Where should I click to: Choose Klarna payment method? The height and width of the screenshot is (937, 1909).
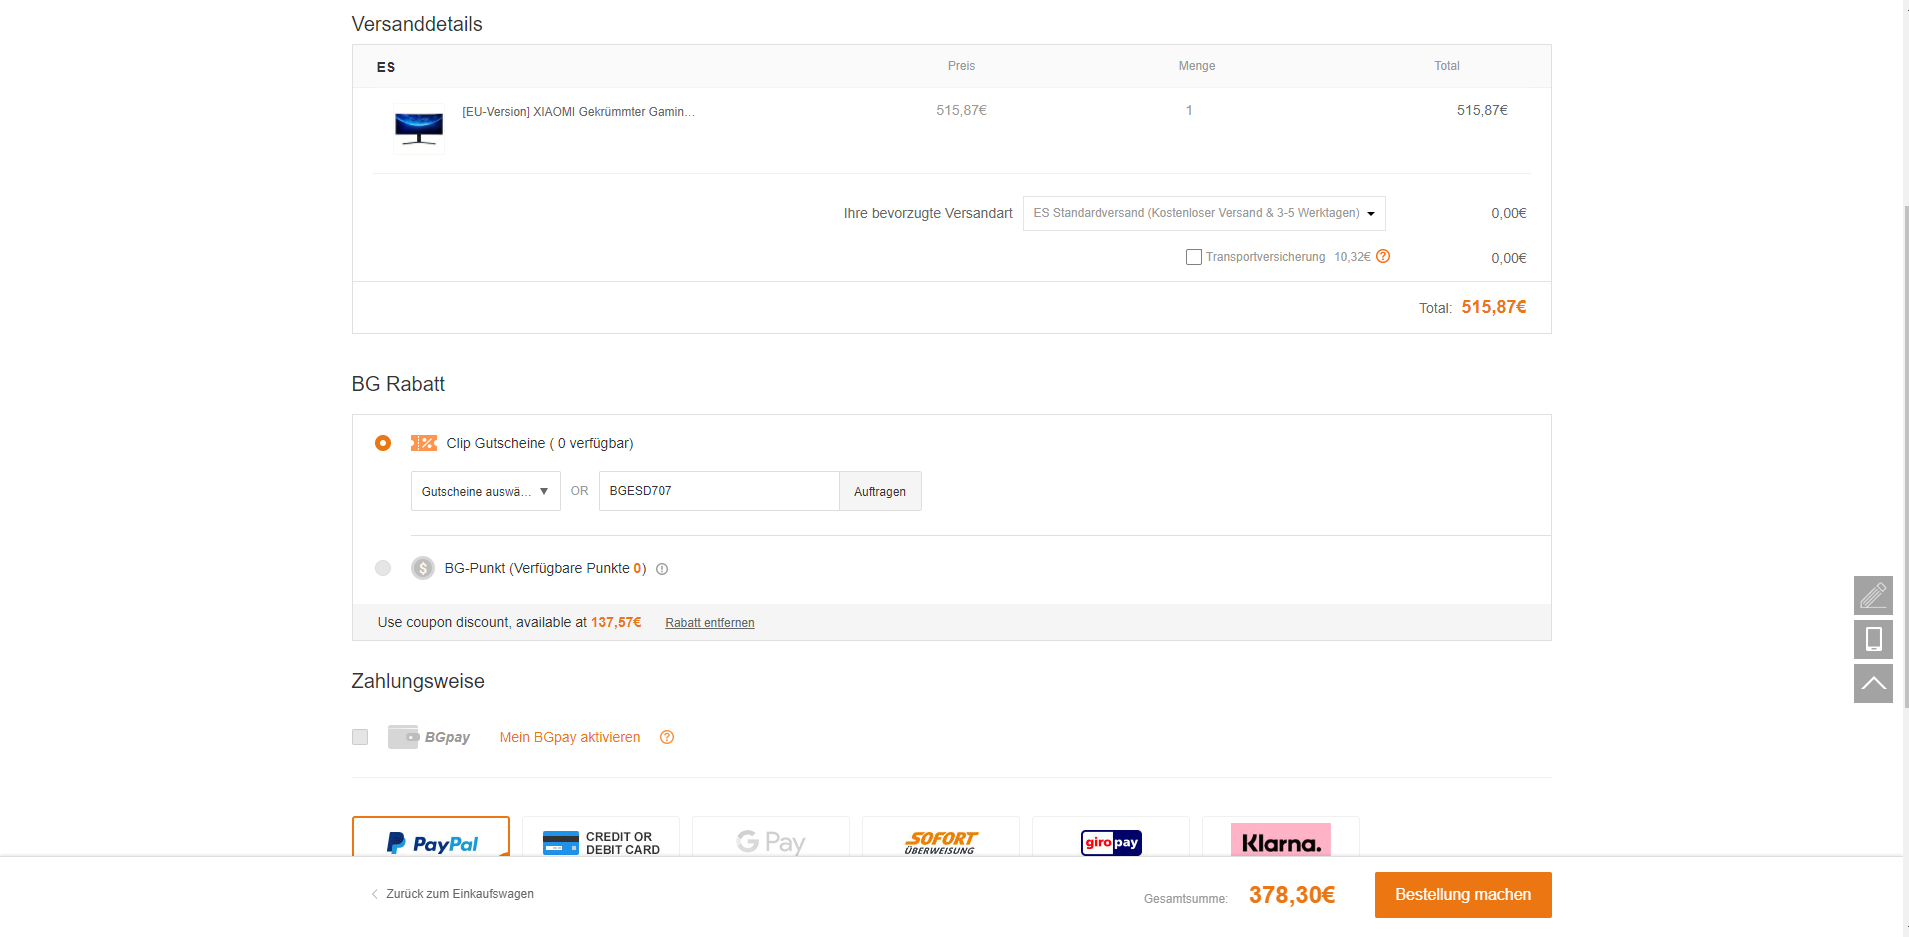1281,837
